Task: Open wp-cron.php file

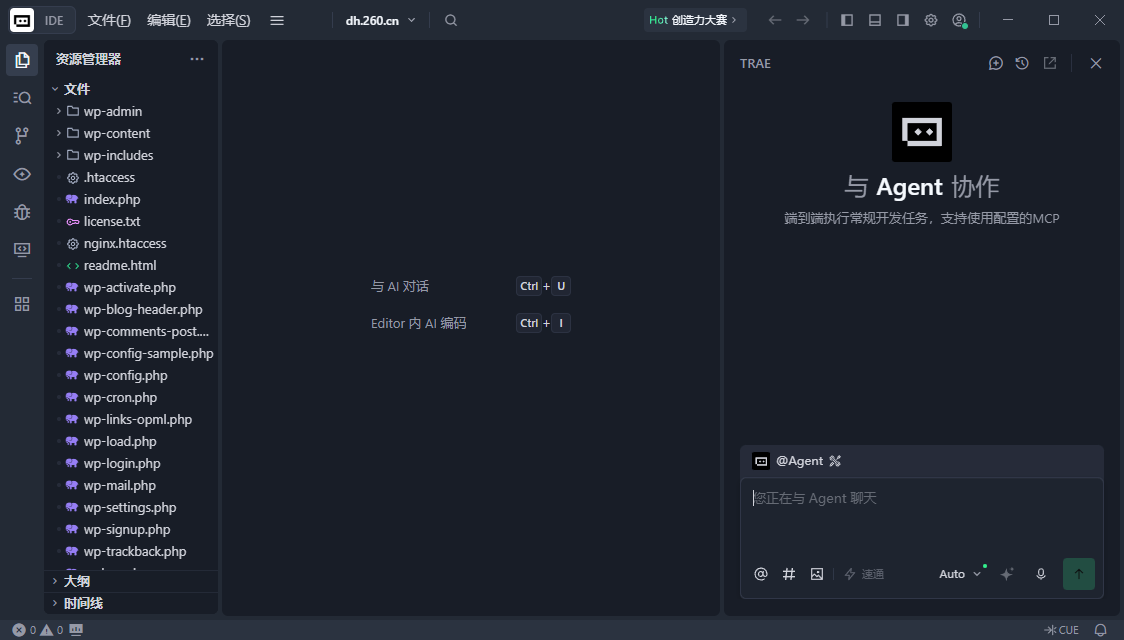Action: [x=132, y=398]
